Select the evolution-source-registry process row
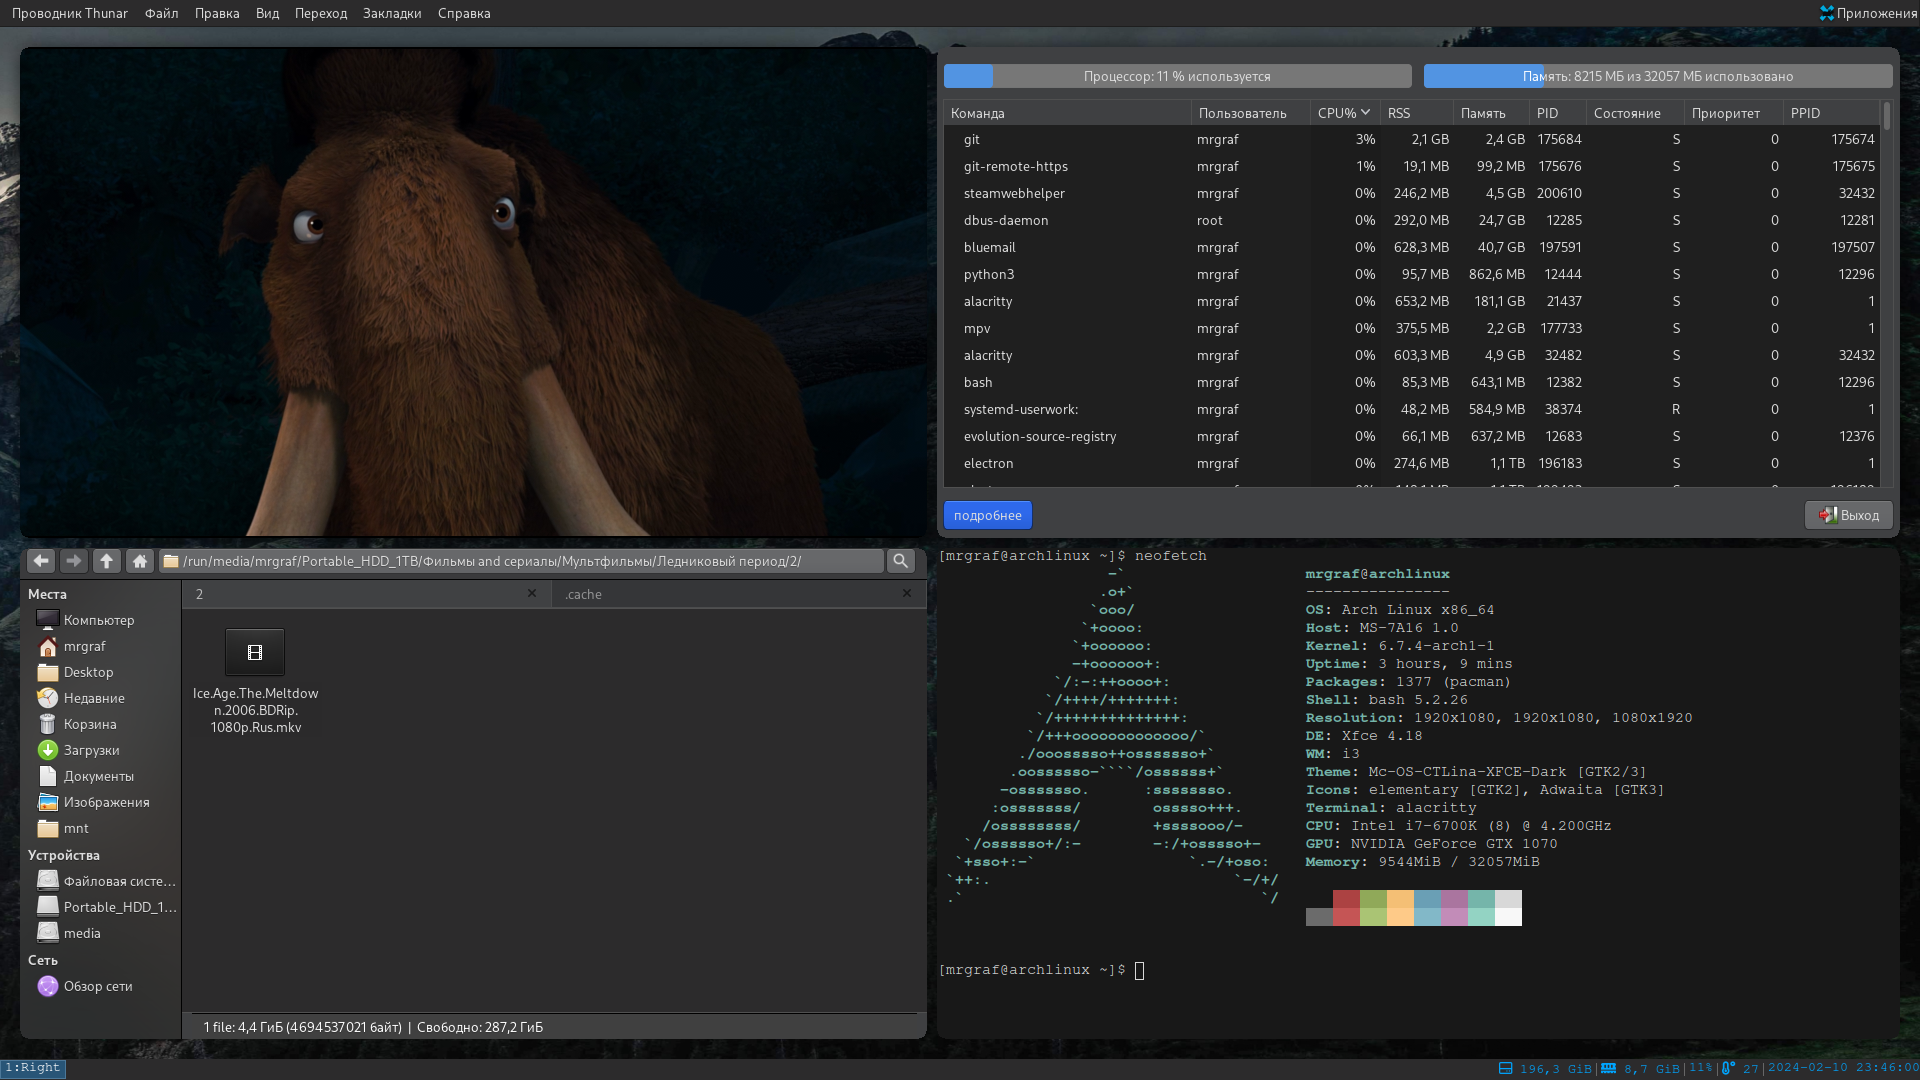The image size is (1920, 1080). [x=1412, y=436]
